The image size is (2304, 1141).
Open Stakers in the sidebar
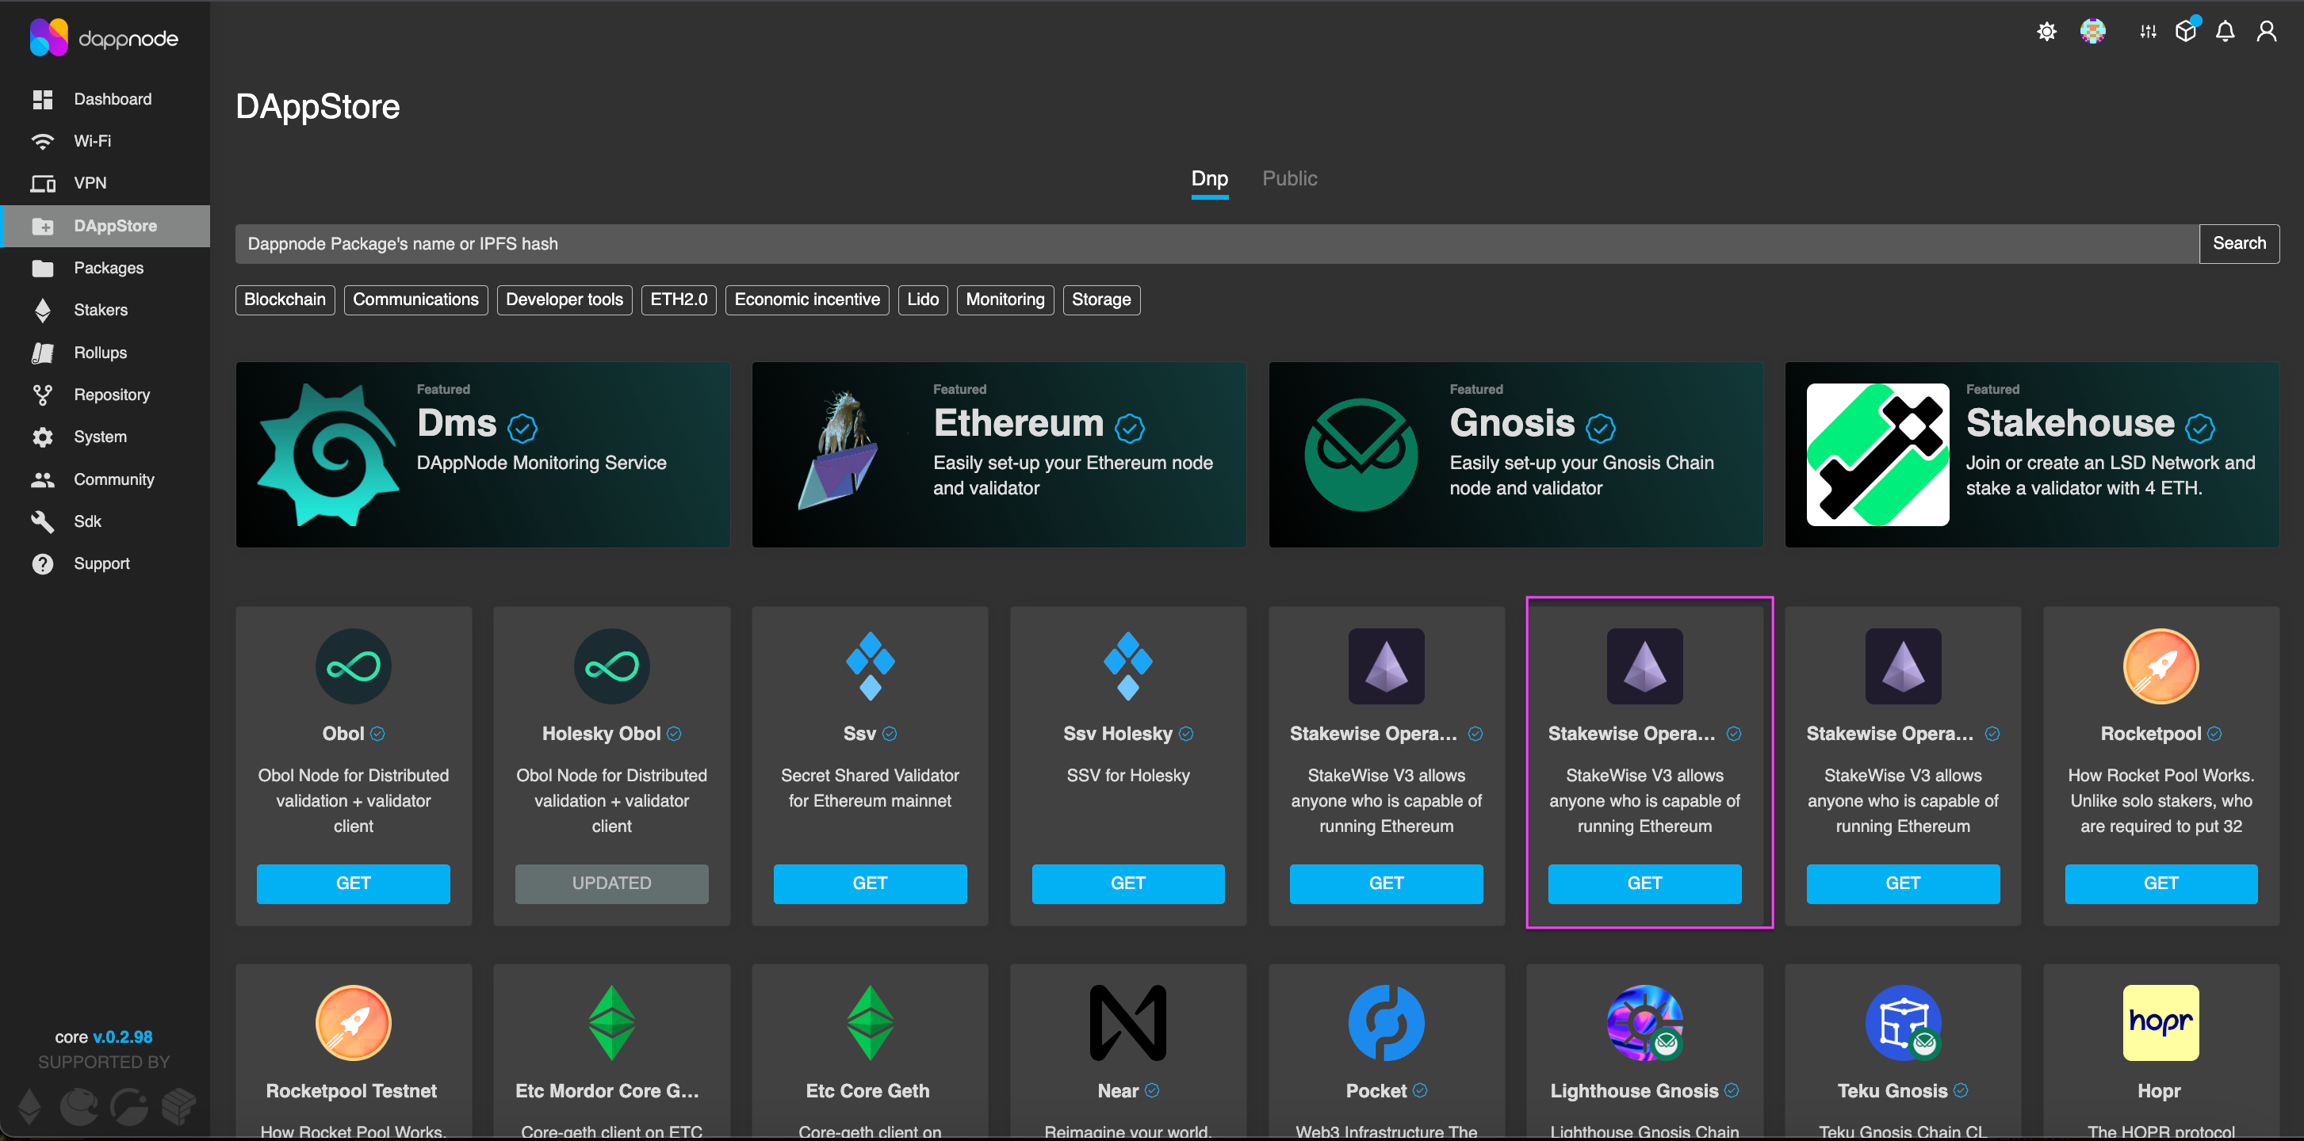[100, 310]
